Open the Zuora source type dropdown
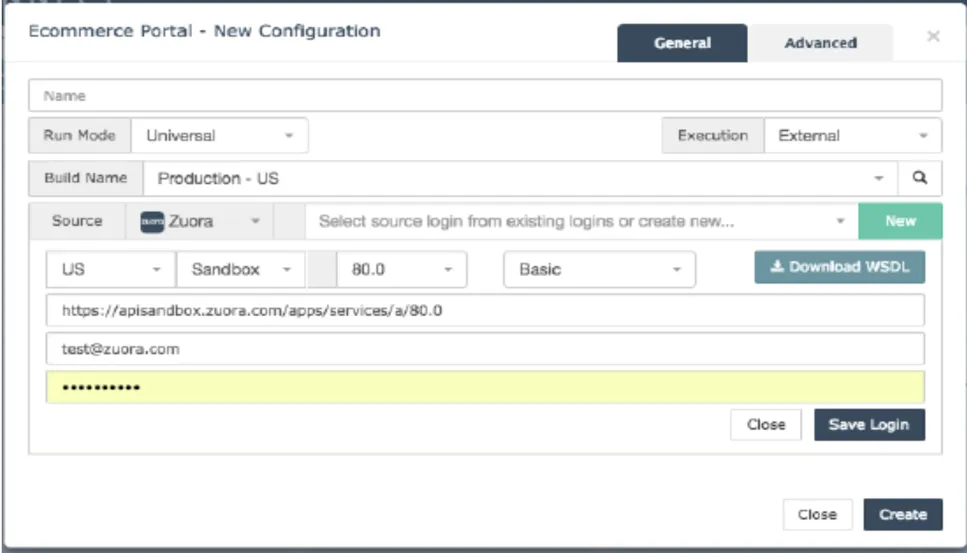The width and height of the screenshot is (967, 553). point(200,221)
